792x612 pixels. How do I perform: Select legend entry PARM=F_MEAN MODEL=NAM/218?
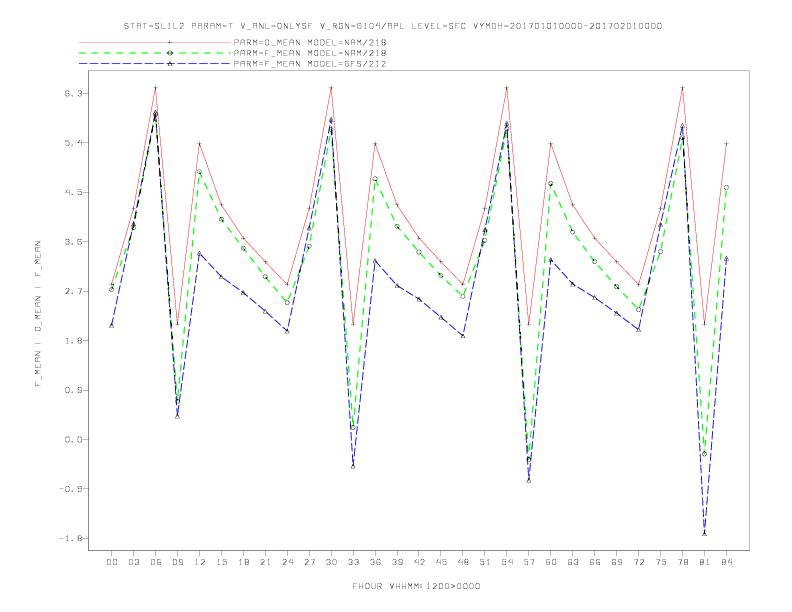click(x=310, y=53)
